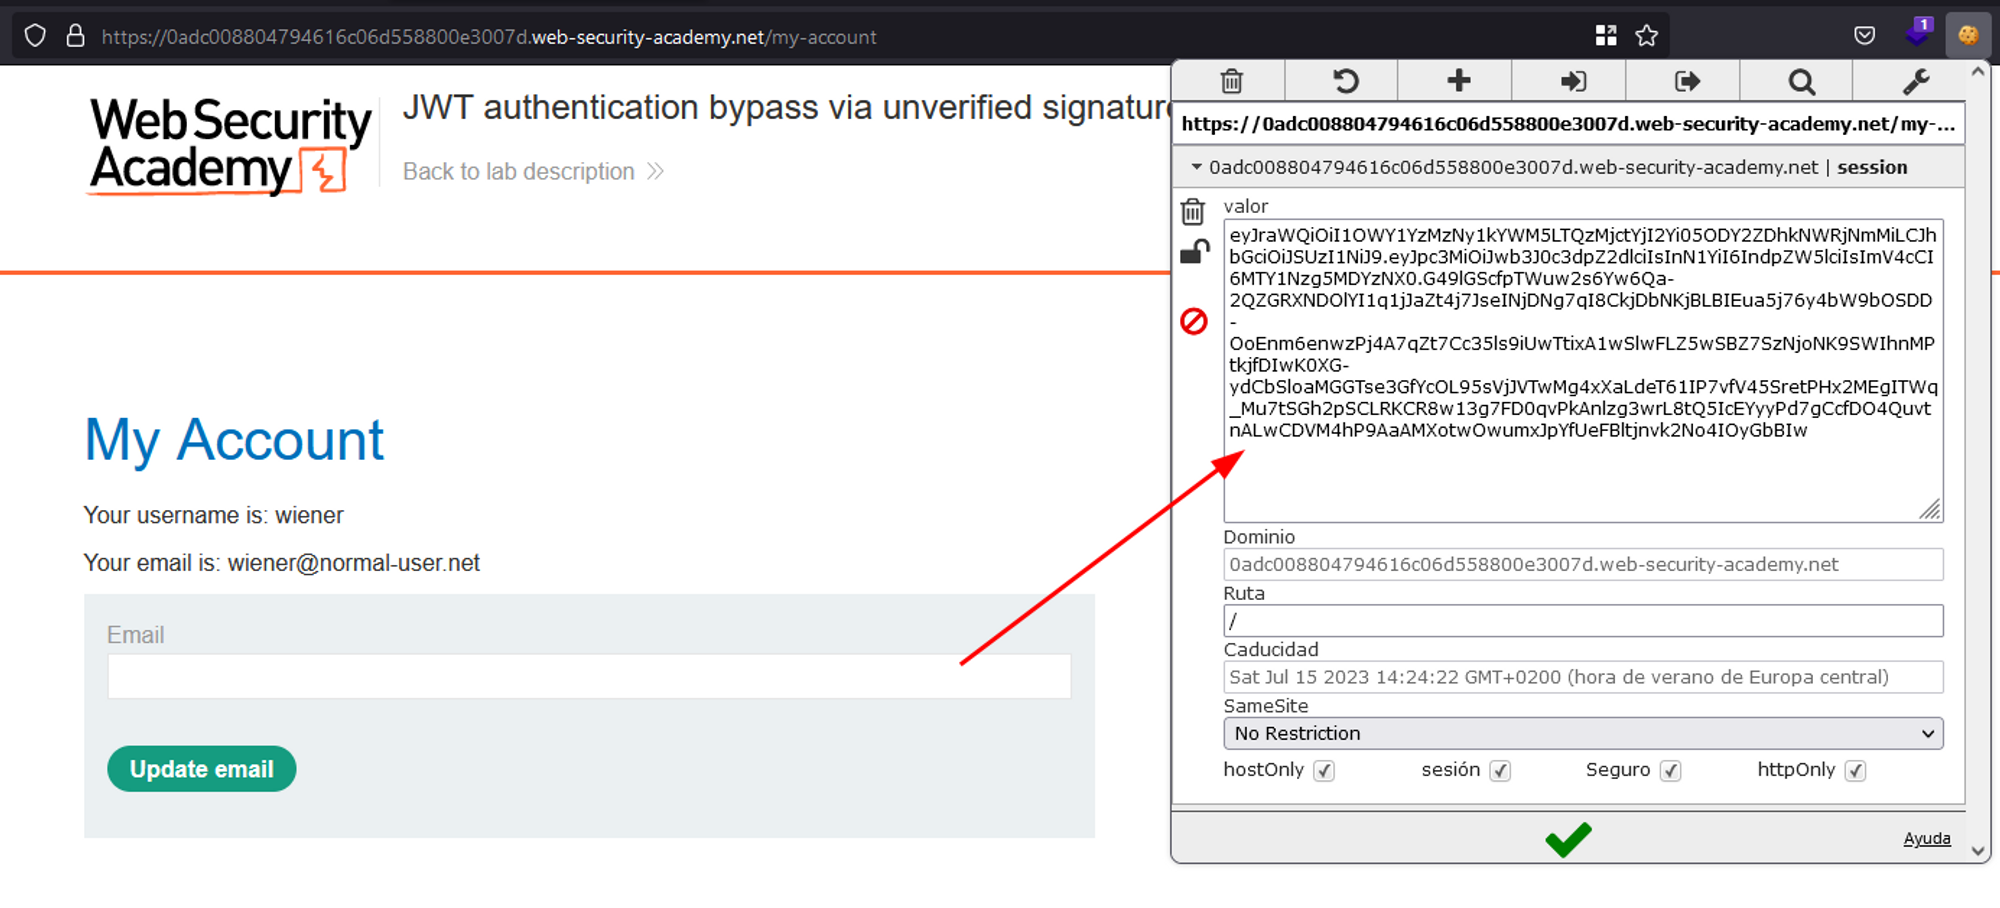This screenshot has height=908, width=2000.
Task: Export cookies using the export arrow icon
Action: click(x=1686, y=81)
